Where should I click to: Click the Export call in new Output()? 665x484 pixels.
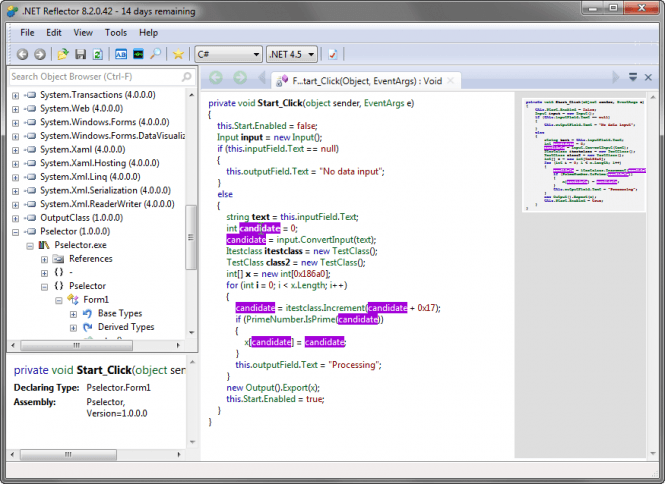(294, 388)
